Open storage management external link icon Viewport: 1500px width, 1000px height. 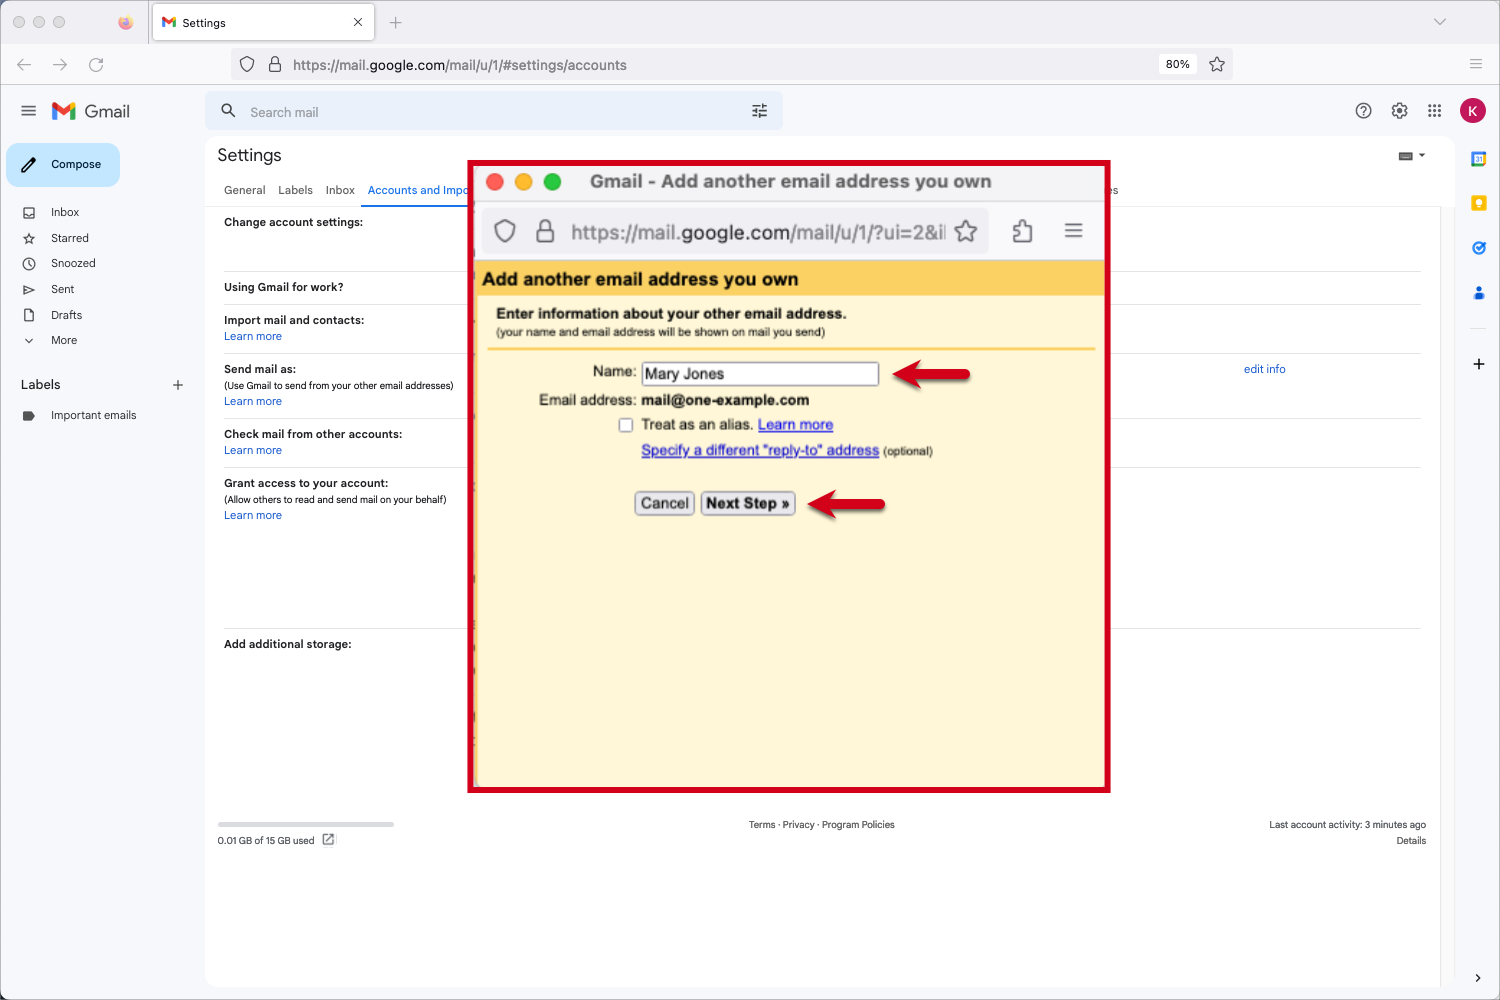[x=328, y=840]
